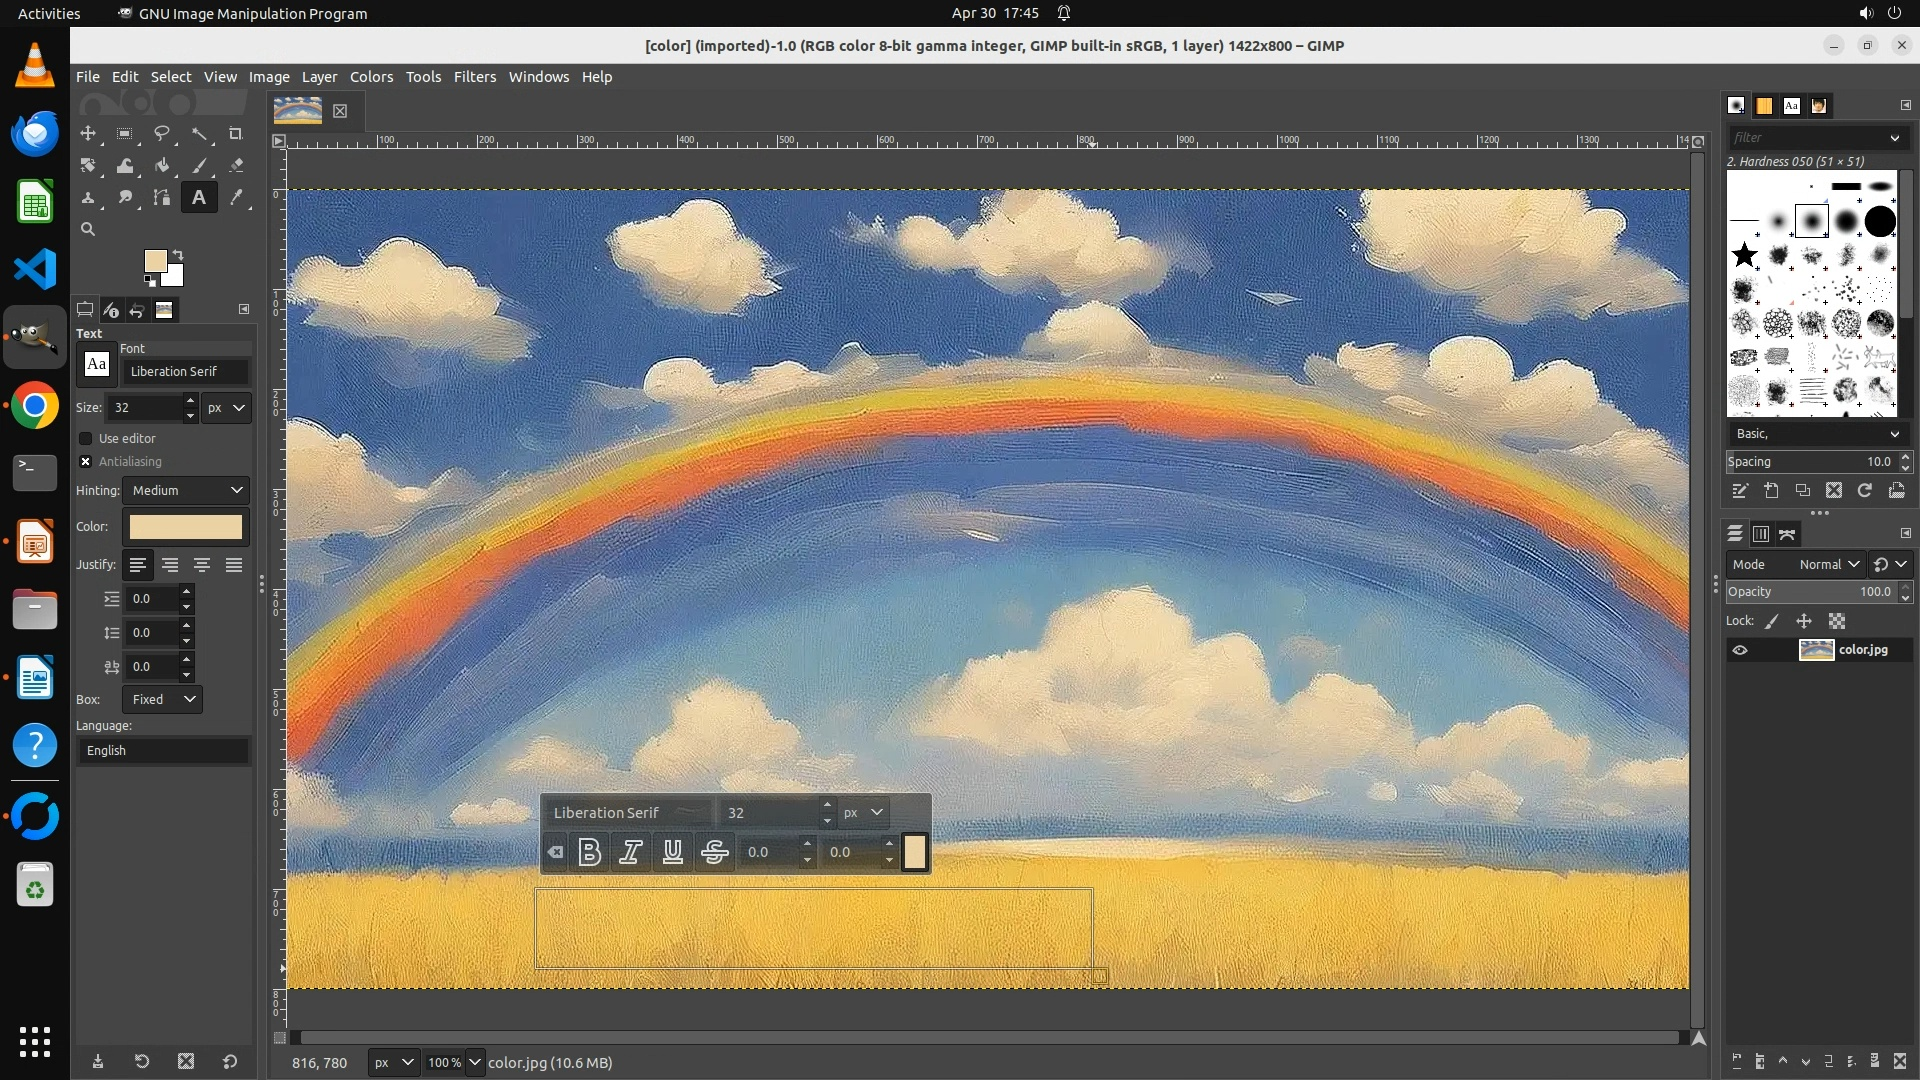Select the Eraser tool
This screenshot has height=1080, width=1920.
(x=236, y=166)
